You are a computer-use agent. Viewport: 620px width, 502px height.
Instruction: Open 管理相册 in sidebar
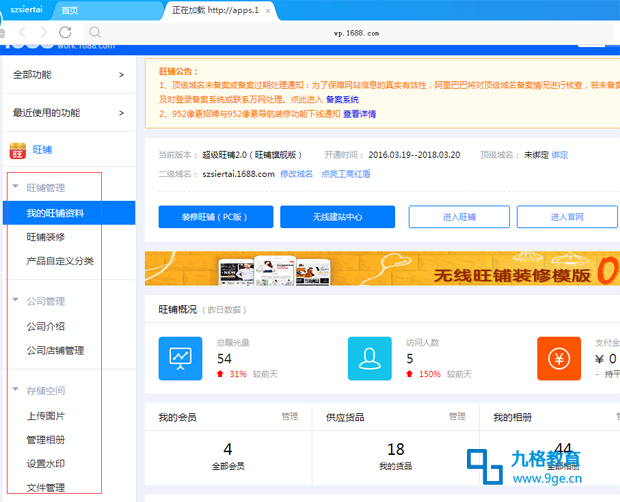click(x=45, y=440)
